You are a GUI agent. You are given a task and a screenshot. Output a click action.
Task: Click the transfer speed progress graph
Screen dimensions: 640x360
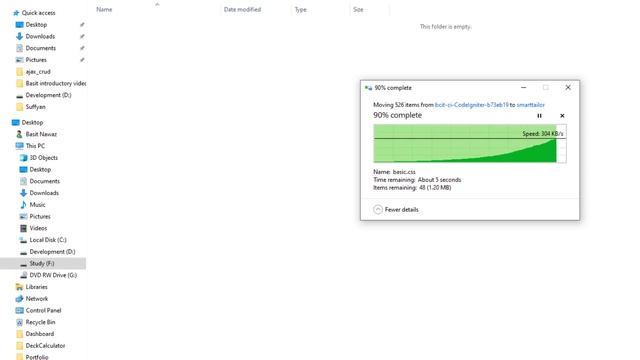tap(469, 144)
